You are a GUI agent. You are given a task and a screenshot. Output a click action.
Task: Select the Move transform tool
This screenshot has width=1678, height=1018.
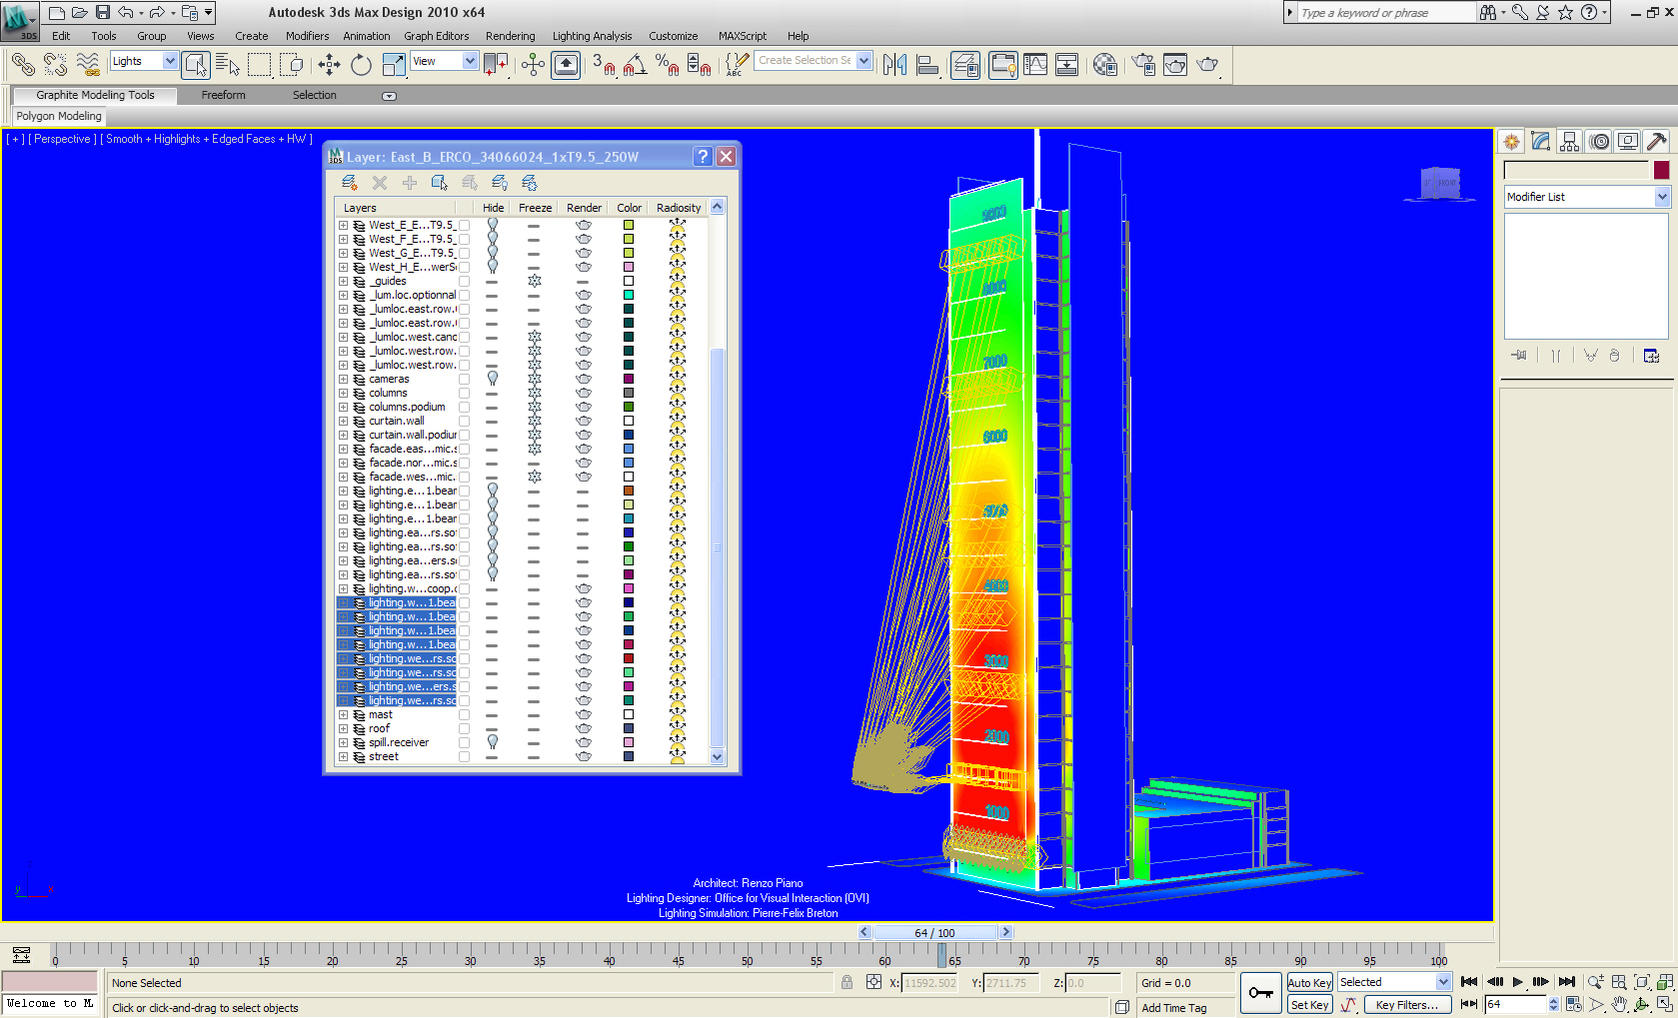point(329,65)
